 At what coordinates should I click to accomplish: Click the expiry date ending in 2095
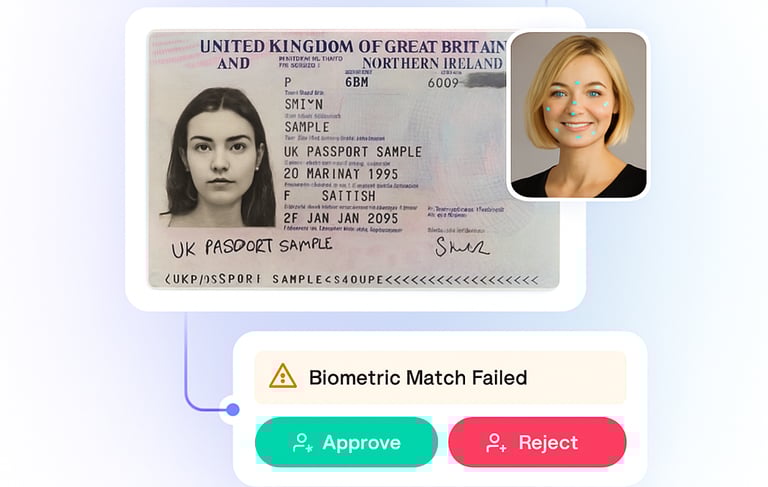[x=341, y=218]
